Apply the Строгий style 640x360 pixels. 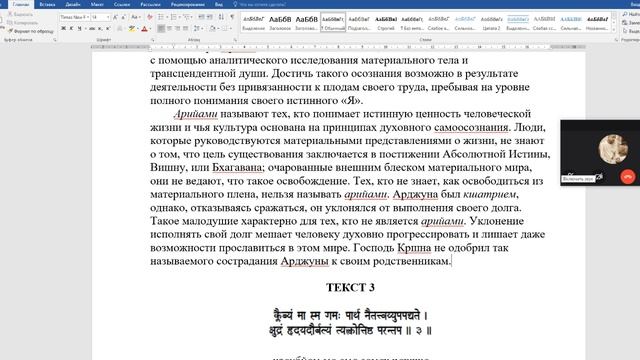click(x=386, y=22)
